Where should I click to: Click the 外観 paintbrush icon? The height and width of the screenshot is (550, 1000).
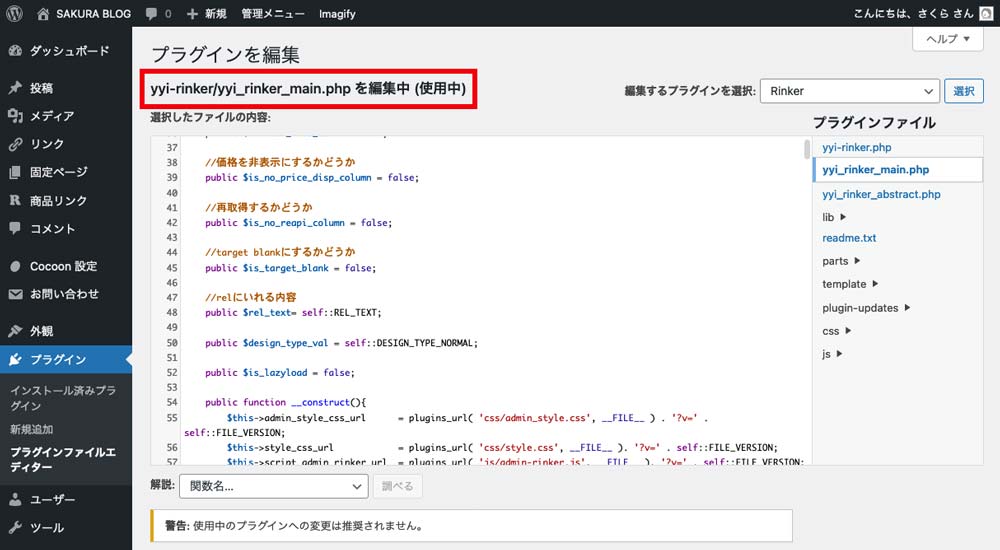(15, 331)
